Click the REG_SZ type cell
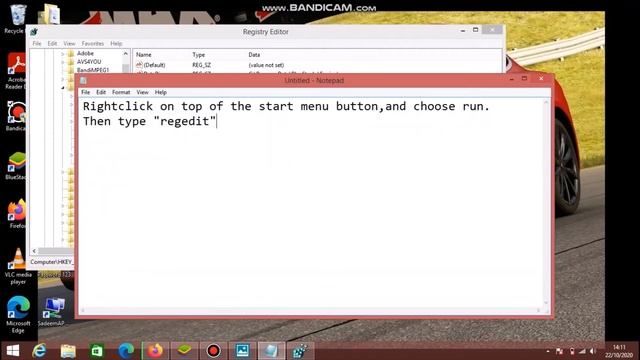 (202, 65)
